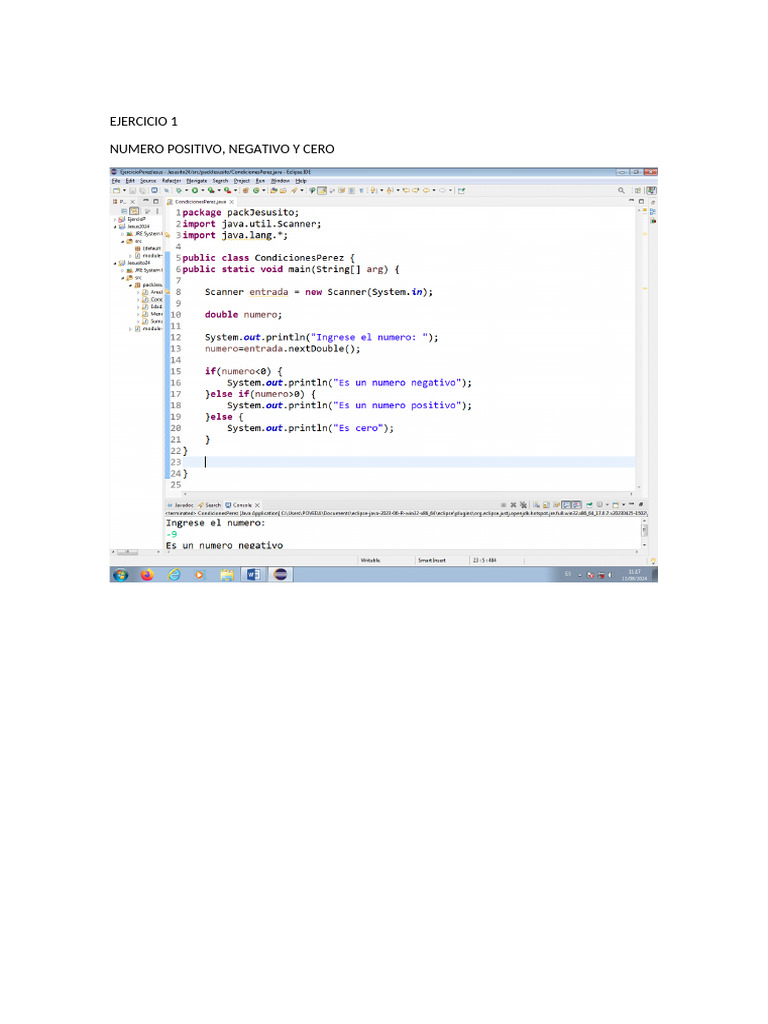Click the Run external tools icon
This screenshot has width=768, height=1024.
227,191
